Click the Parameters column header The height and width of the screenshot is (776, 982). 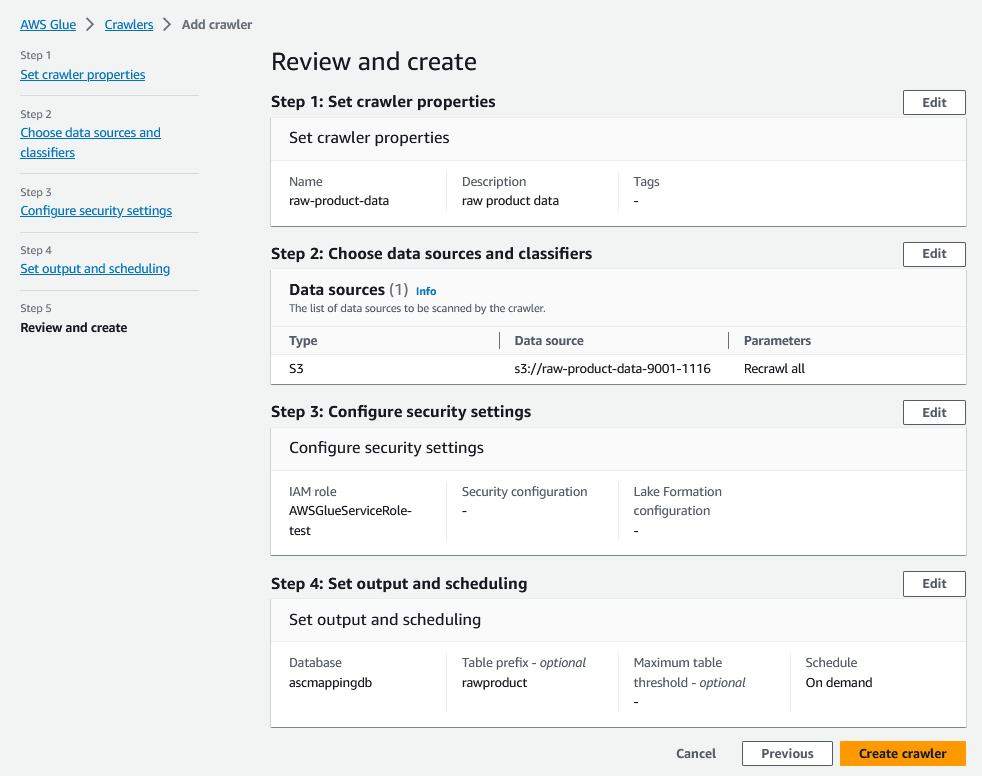[777, 341]
